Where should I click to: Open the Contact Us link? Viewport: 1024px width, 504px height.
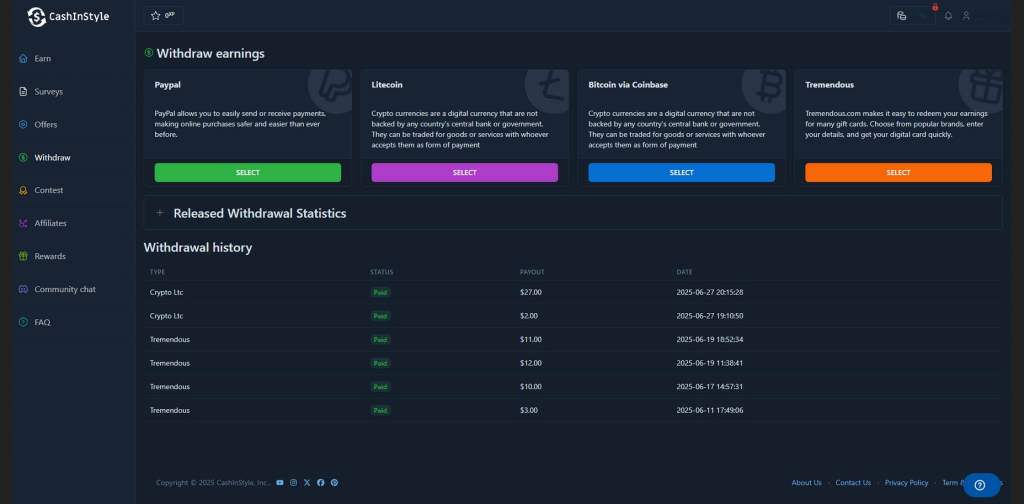853,482
